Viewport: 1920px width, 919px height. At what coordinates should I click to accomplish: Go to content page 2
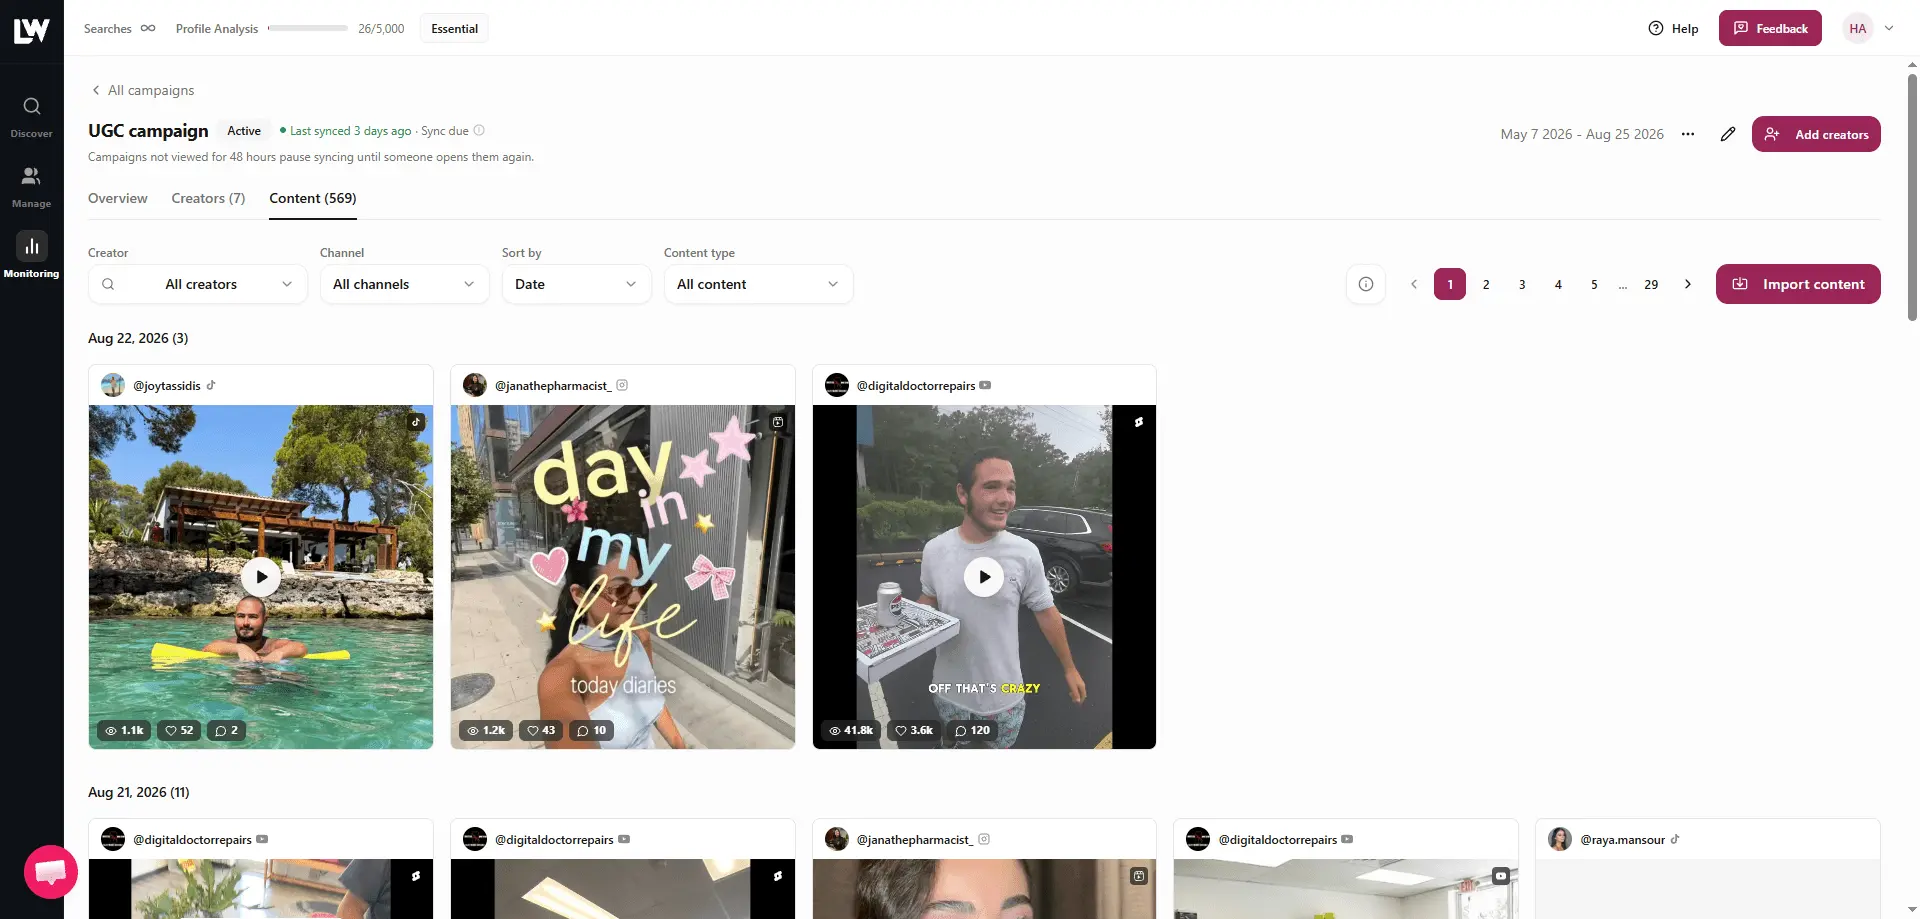coord(1486,284)
